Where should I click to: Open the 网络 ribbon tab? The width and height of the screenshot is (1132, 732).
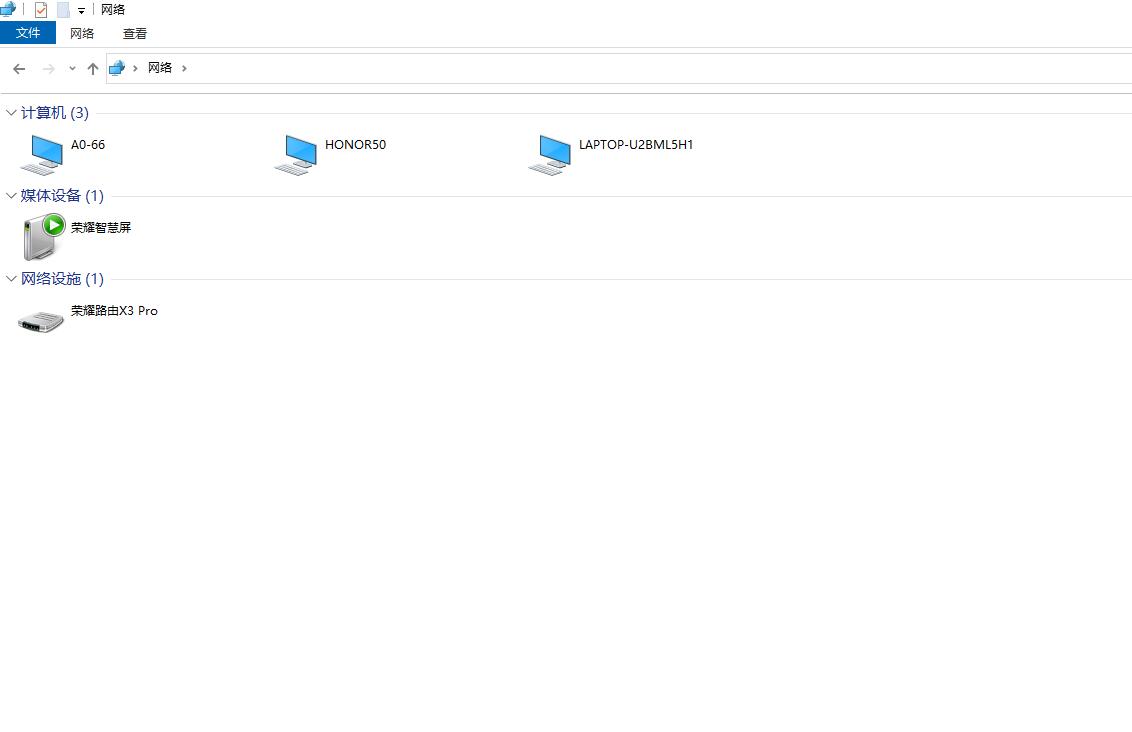82,33
